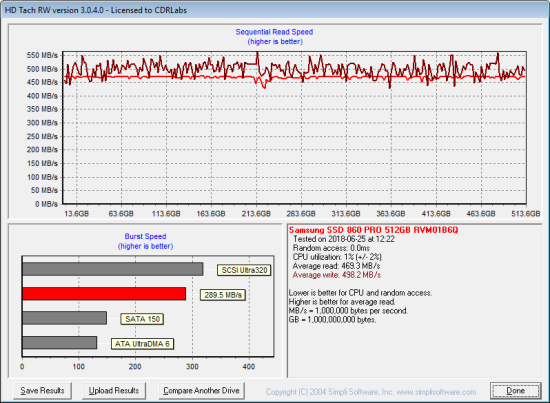Select Compare Another Drive button

click(x=201, y=391)
